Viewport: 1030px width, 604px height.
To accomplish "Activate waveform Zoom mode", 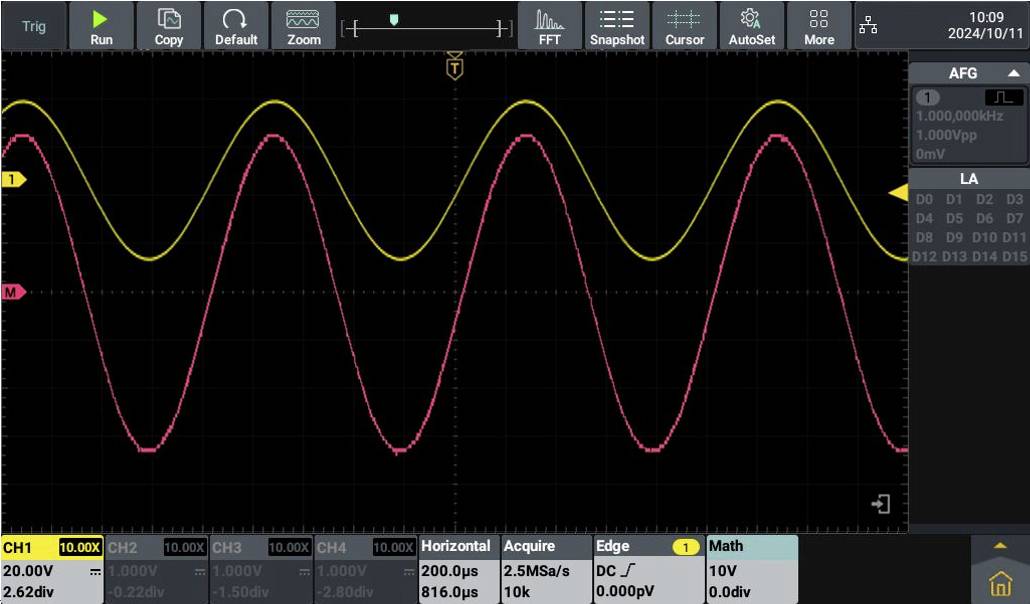I will (303, 25).
